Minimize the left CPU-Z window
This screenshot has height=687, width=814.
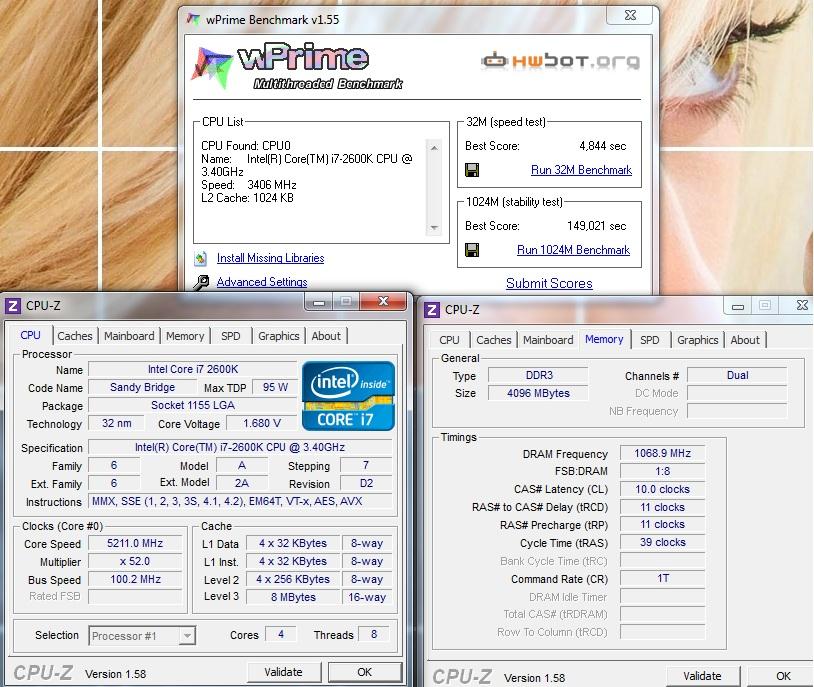point(319,302)
